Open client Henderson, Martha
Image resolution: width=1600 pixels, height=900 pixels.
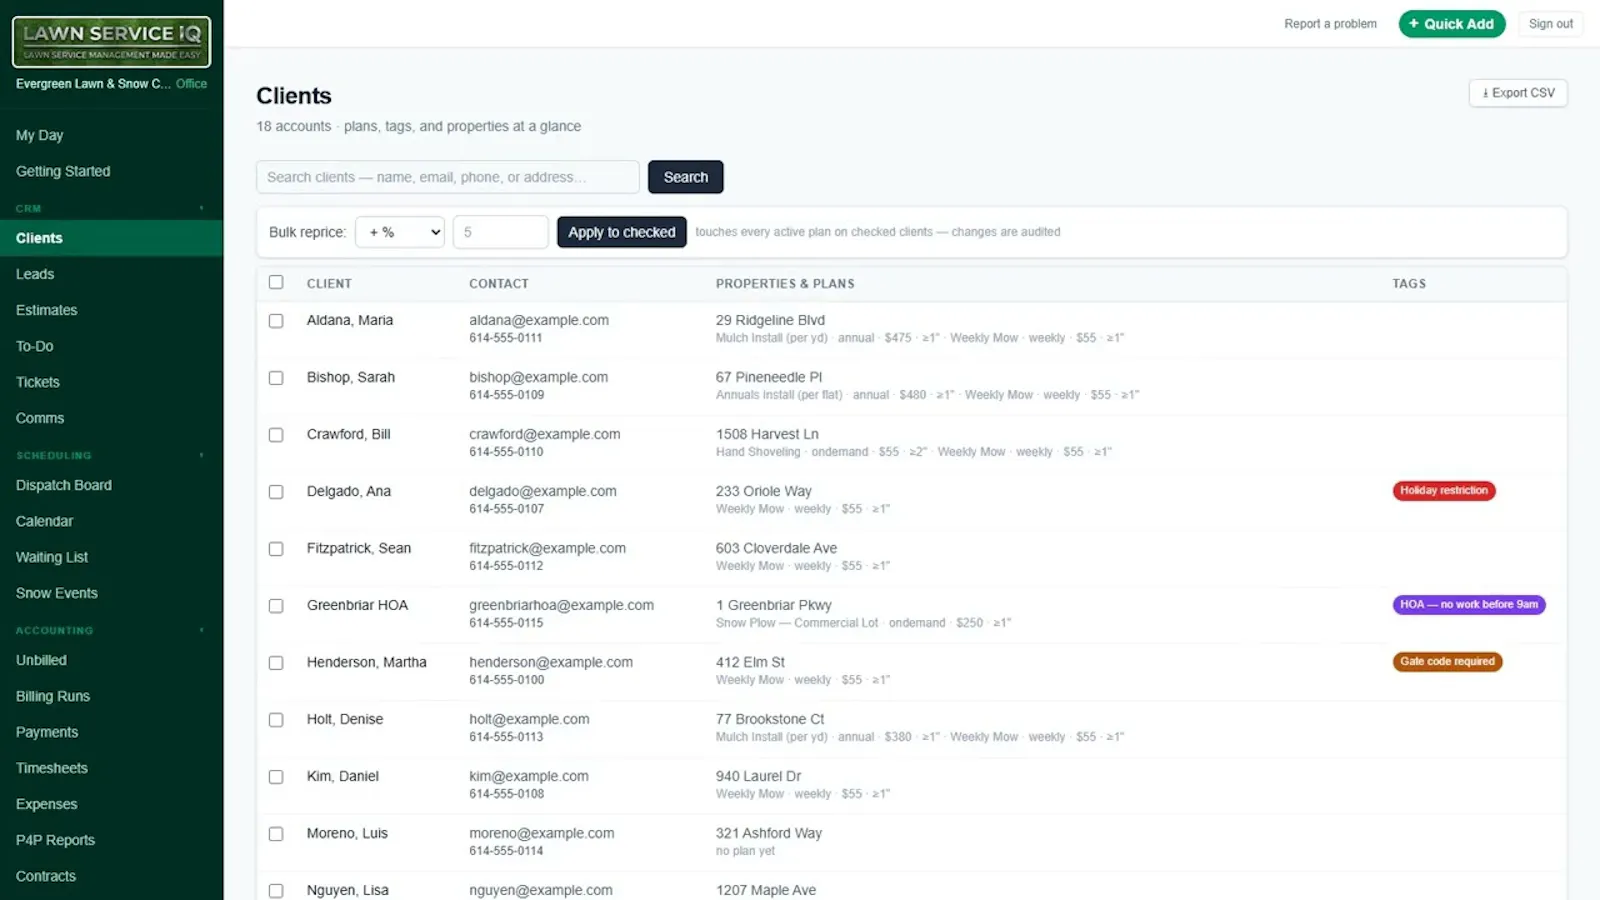coord(366,662)
